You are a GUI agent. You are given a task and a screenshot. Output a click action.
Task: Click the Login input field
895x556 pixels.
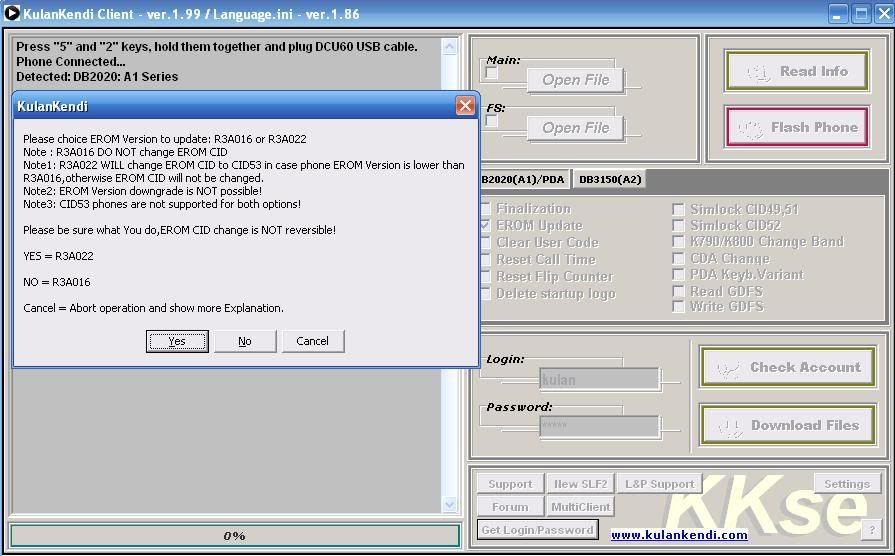[x=599, y=379]
